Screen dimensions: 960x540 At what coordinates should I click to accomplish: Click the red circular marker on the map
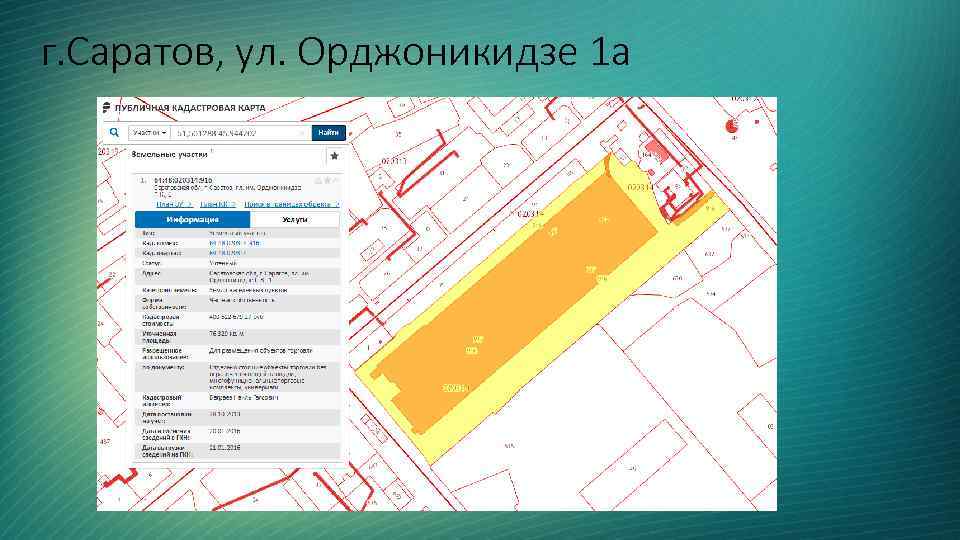pyautogui.click(x=732, y=126)
